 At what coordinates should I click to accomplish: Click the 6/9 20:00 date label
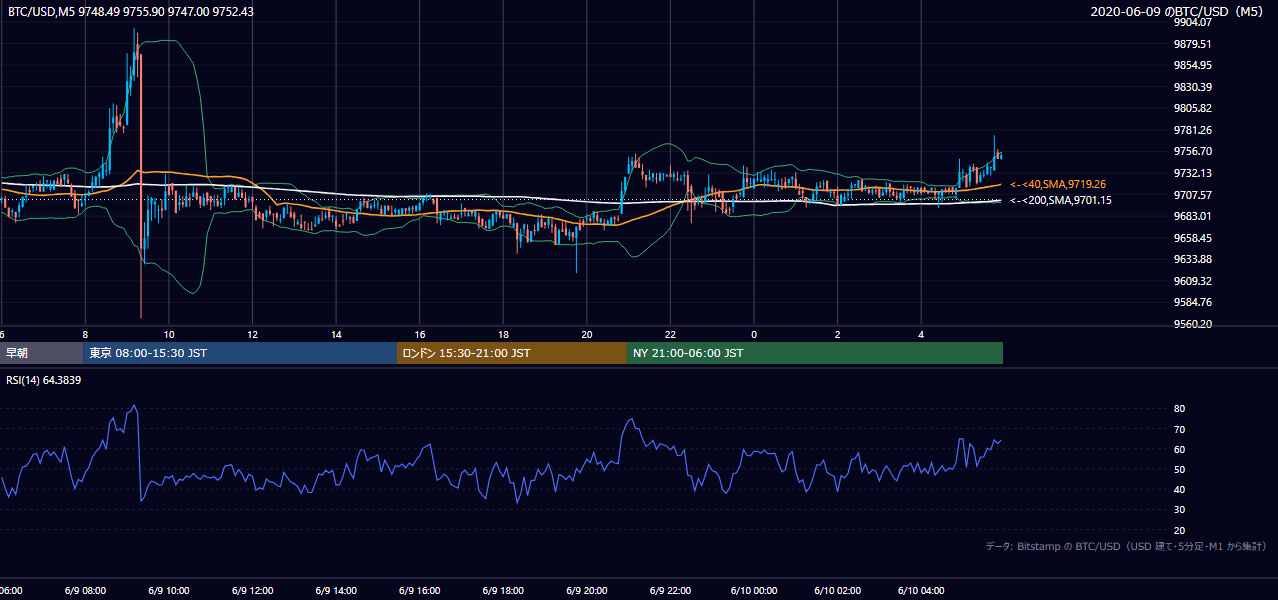tap(586, 591)
